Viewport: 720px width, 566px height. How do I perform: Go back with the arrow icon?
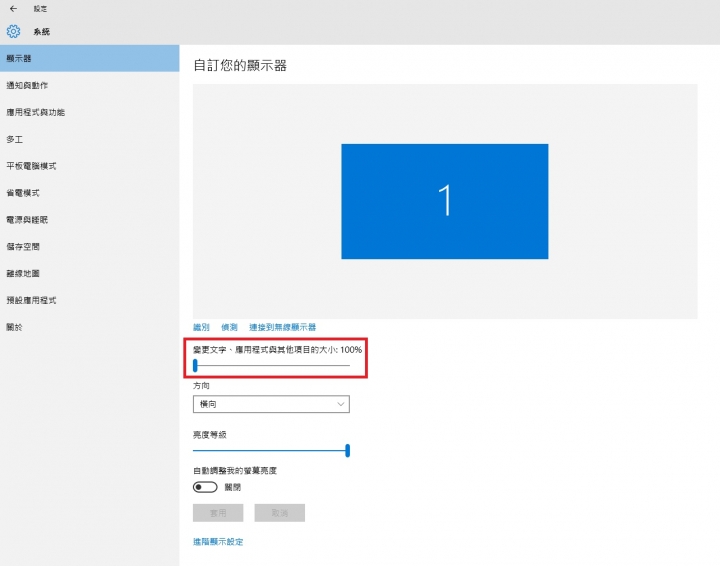(x=13, y=9)
